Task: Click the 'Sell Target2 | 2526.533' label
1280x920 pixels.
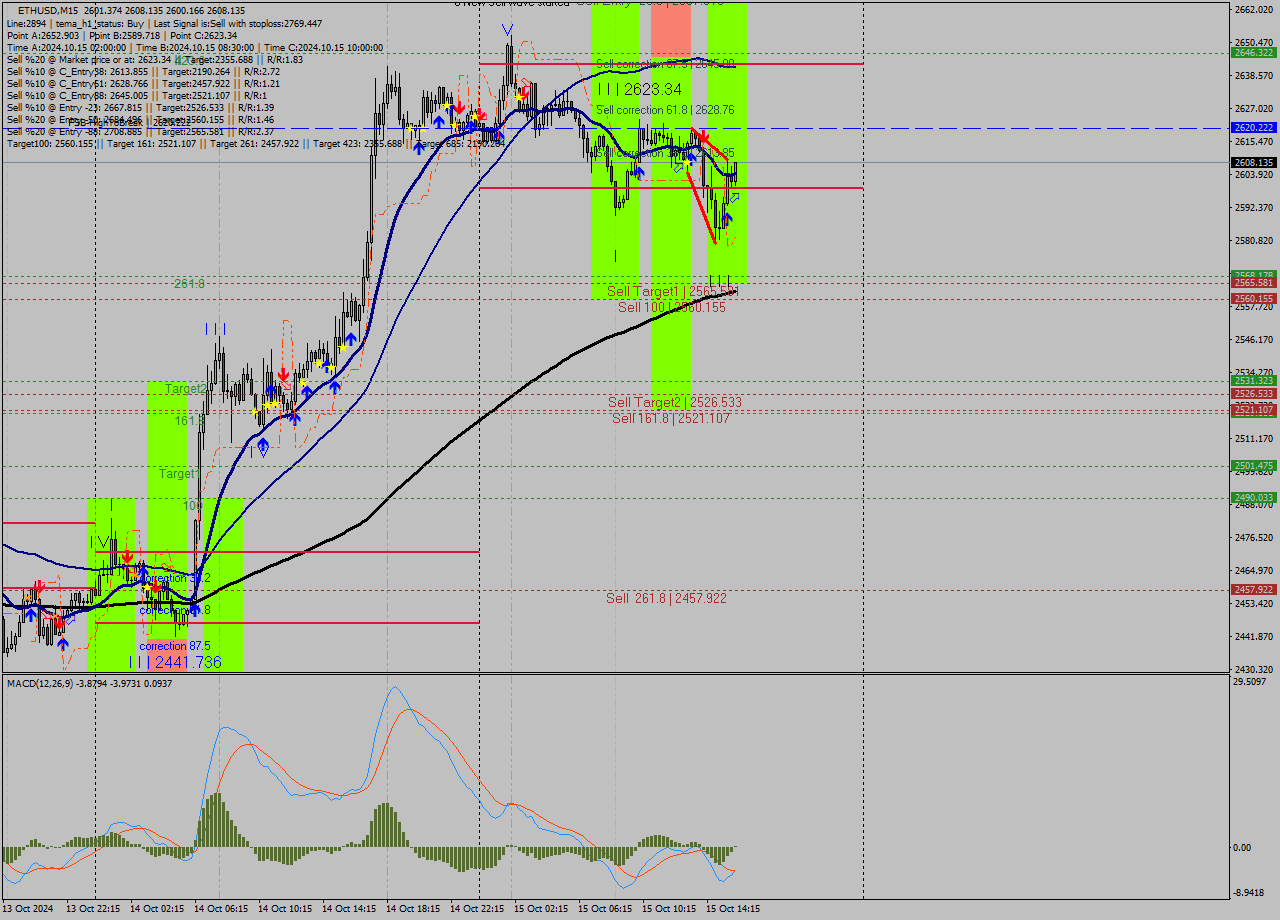Action: click(x=675, y=403)
